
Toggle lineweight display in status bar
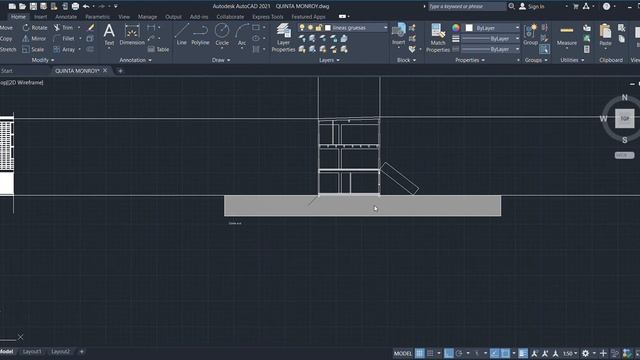coord(523,353)
